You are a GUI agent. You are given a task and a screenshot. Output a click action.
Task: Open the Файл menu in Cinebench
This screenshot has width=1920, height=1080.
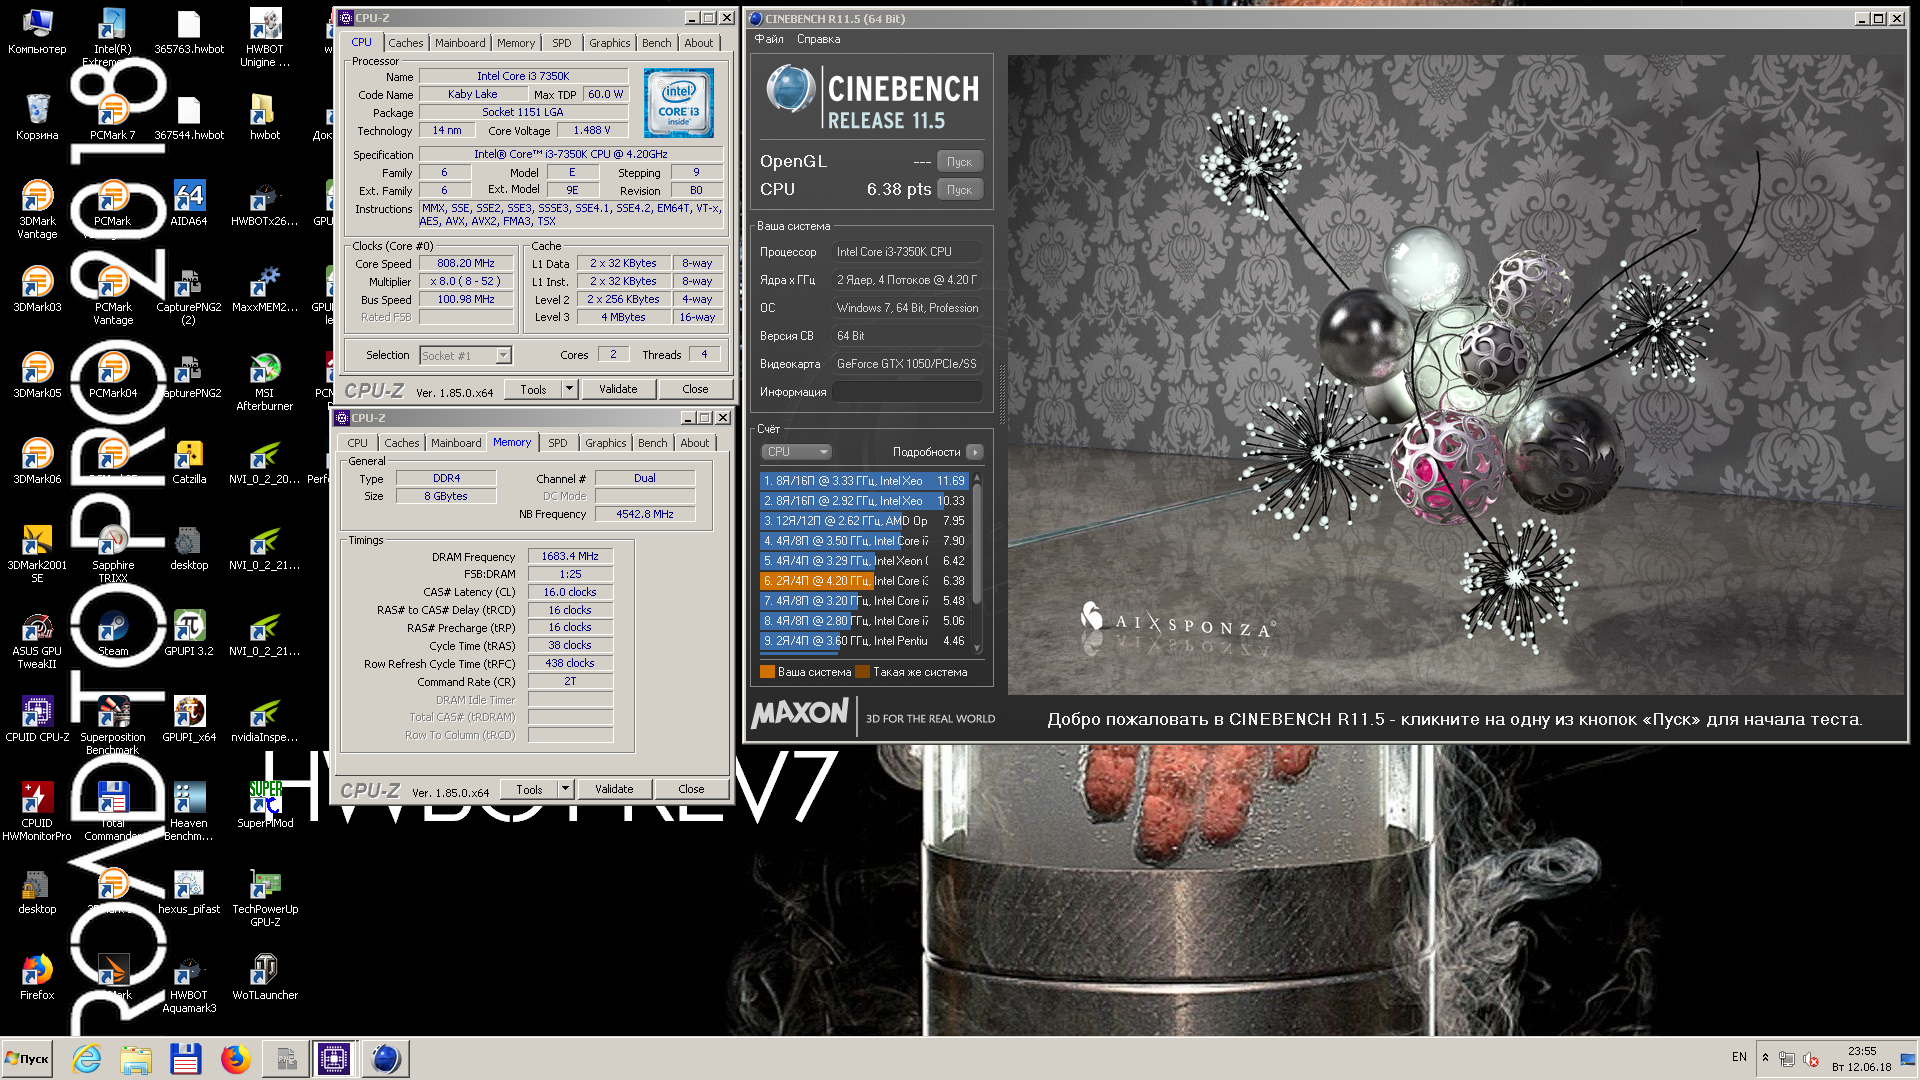[769, 39]
